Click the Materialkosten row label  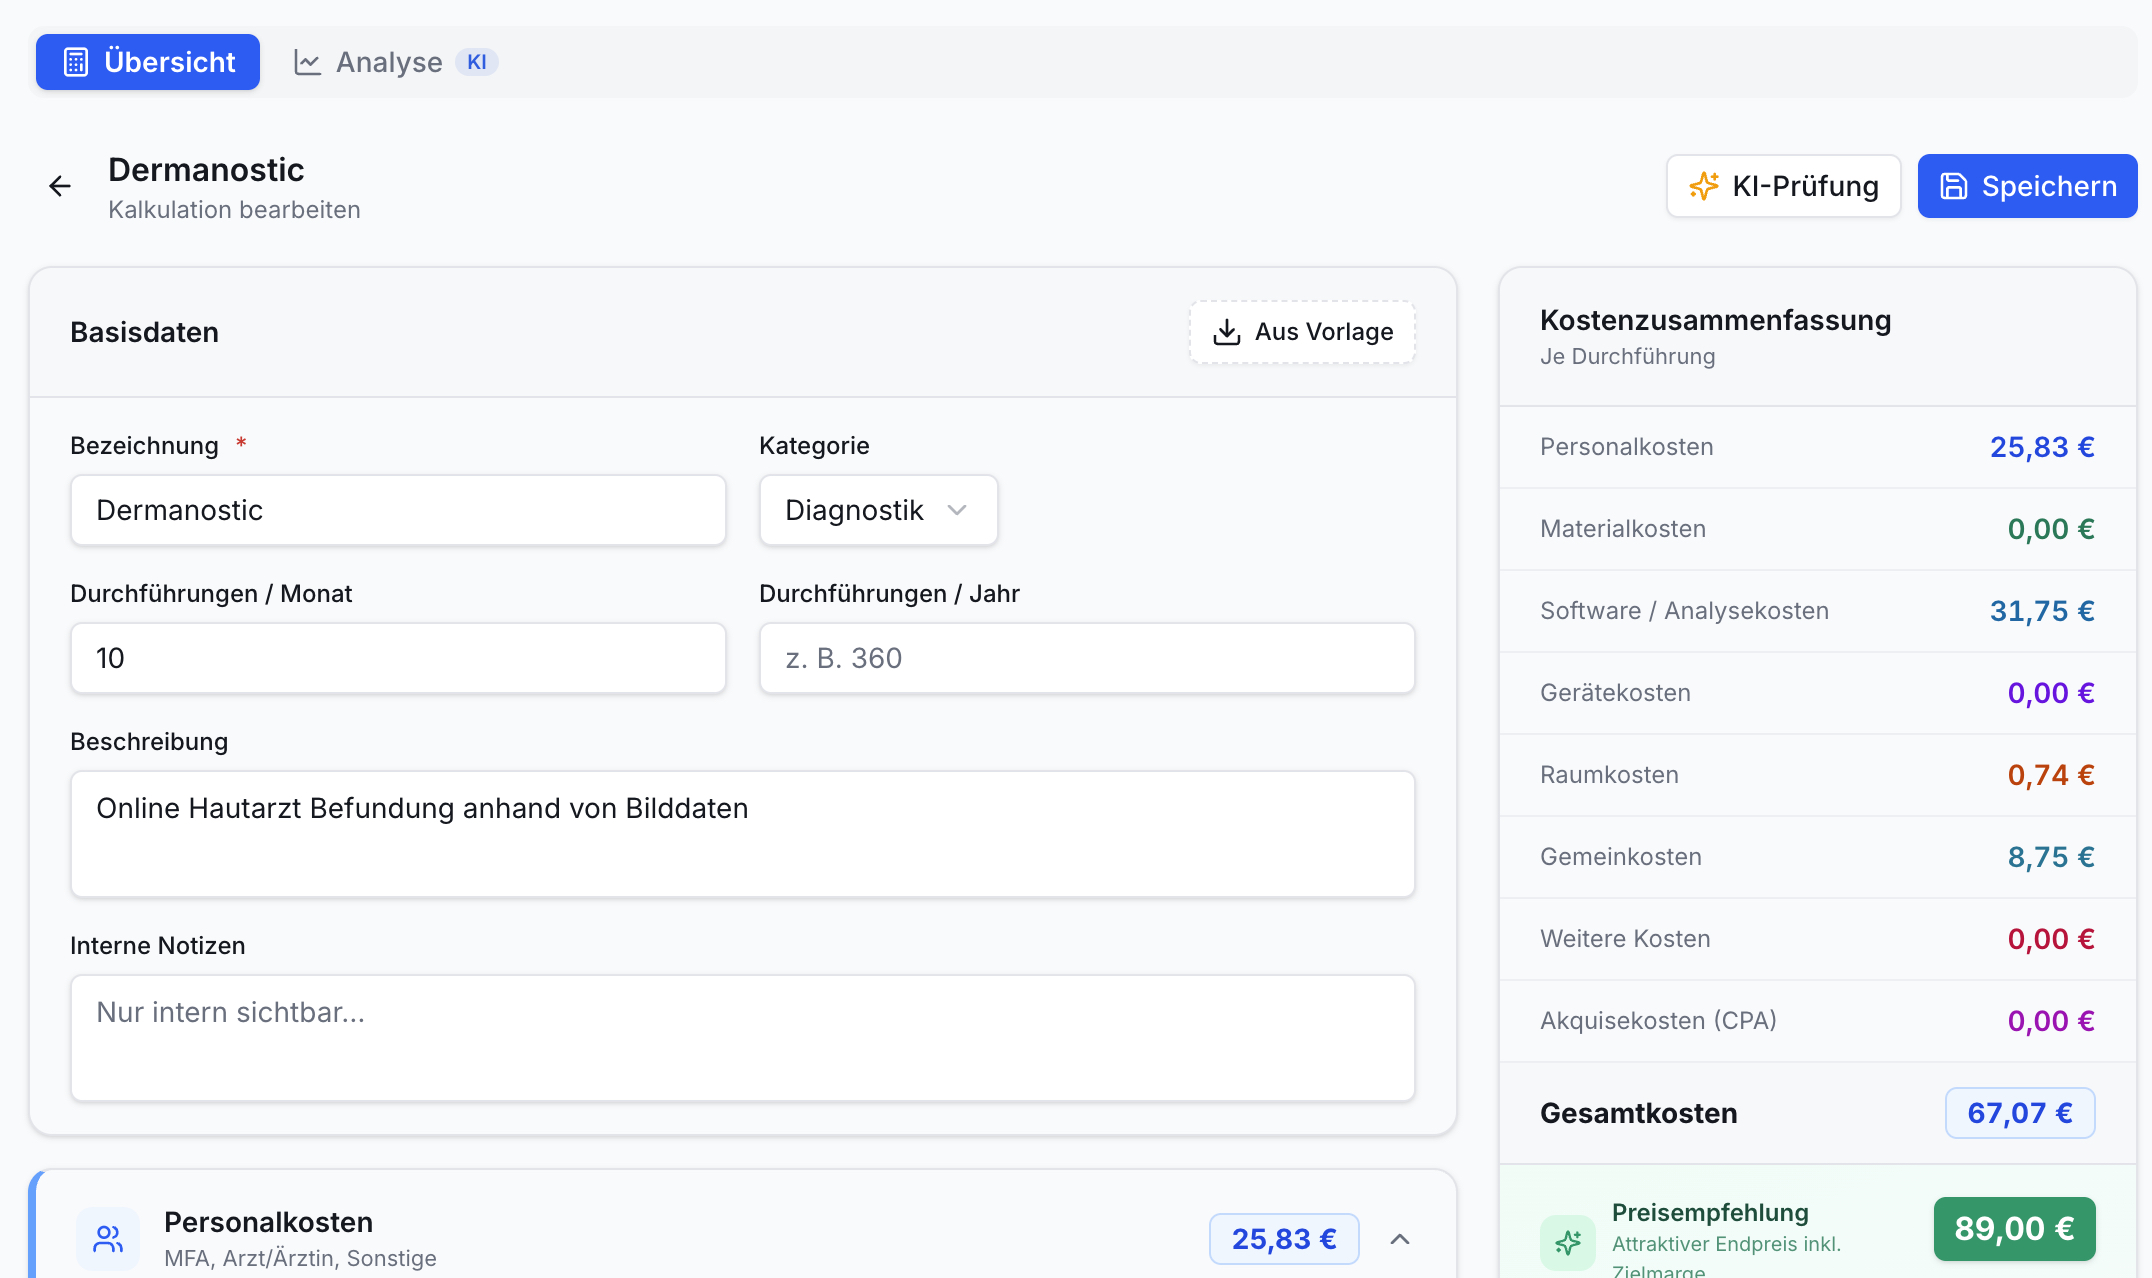1623,529
